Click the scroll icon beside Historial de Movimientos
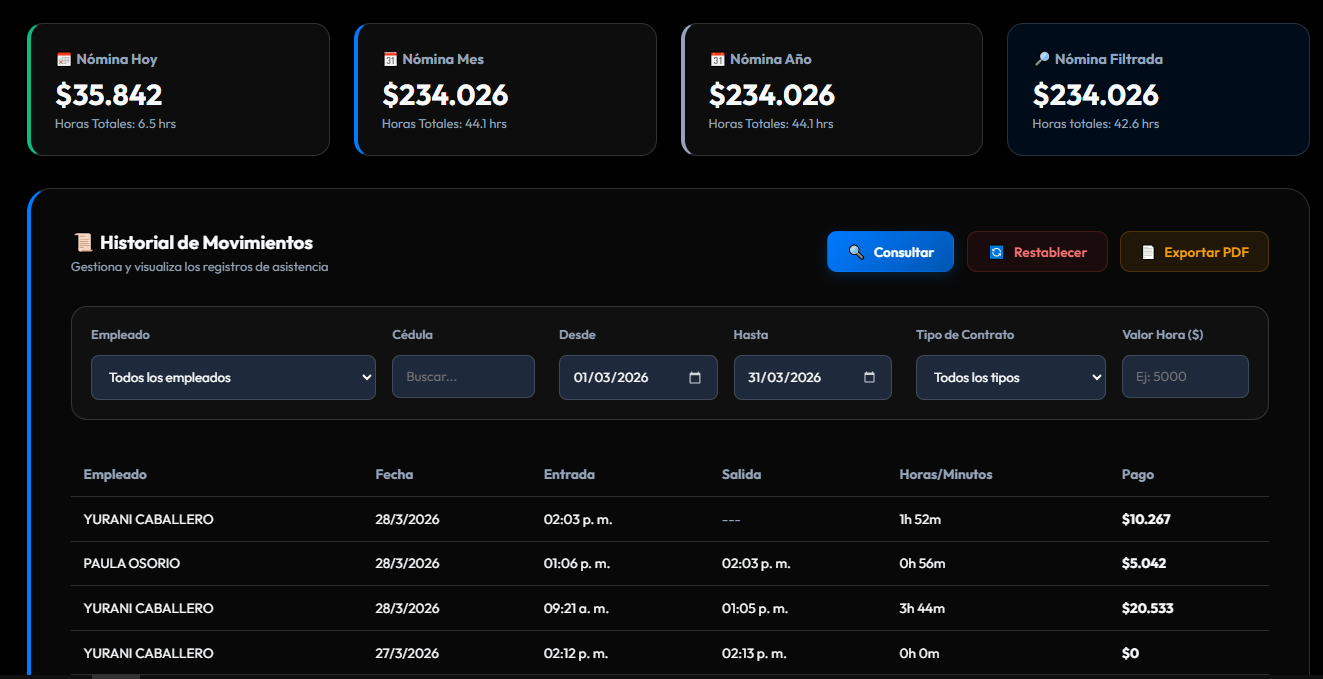 [x=84, y=243]
